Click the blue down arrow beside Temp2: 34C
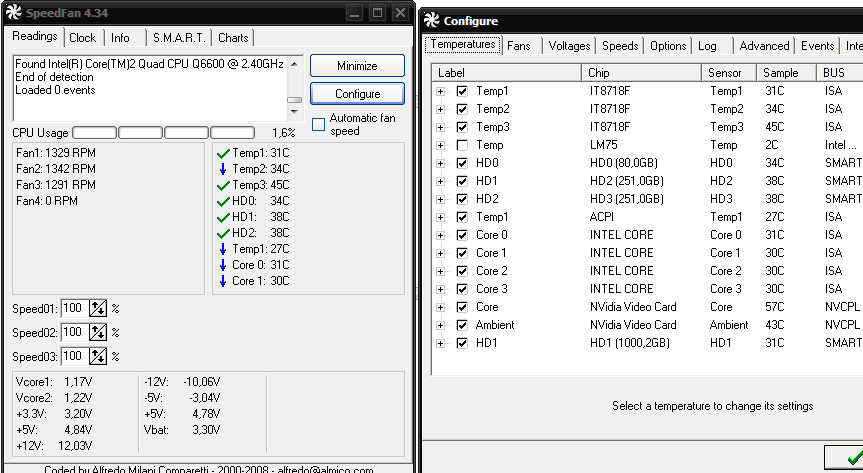 (x=223, y=169)
